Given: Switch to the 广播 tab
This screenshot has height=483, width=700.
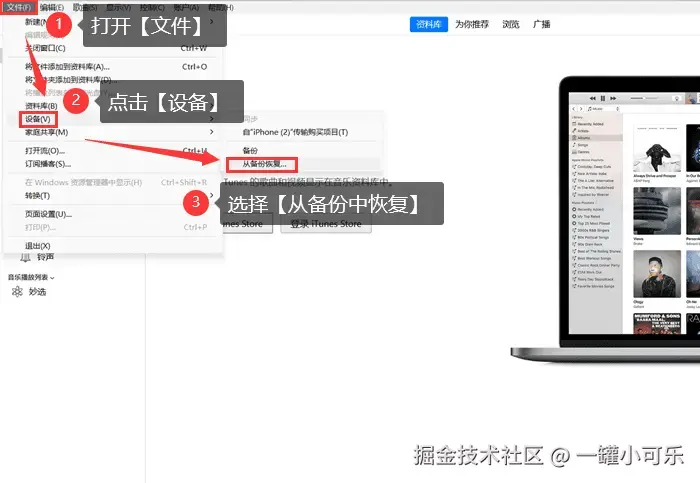Looking at the screenshot, I should pos(542,24).
